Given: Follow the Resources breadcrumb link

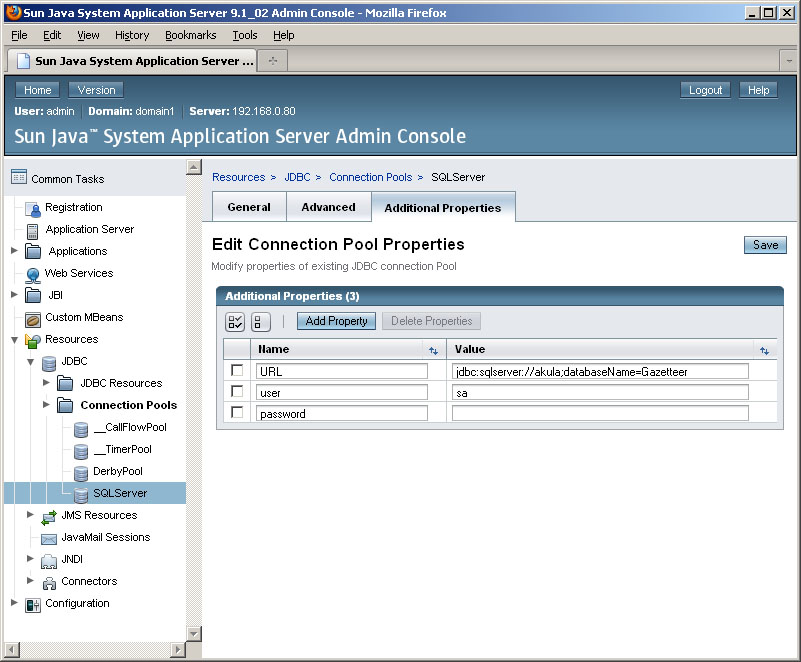Looking at the screenshot, I should tap(239, 177).
